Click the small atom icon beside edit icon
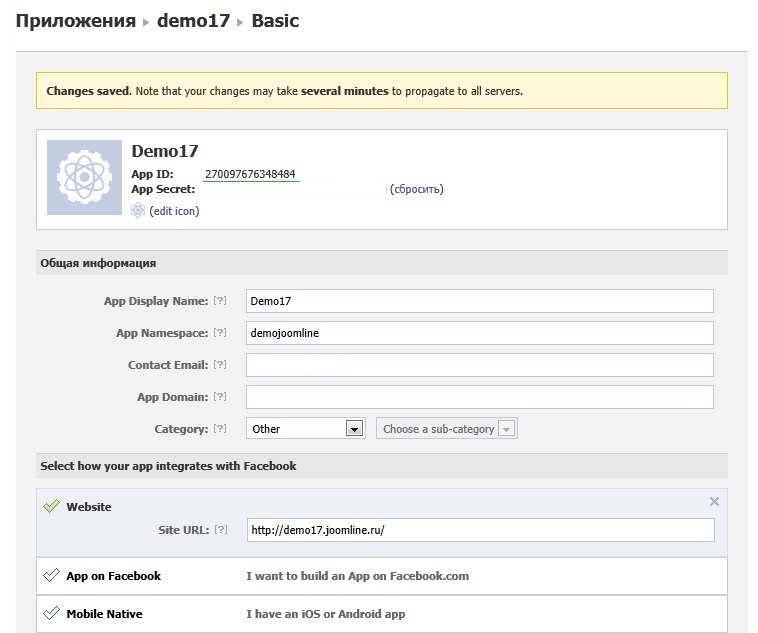758x633 pixels. 138,210
